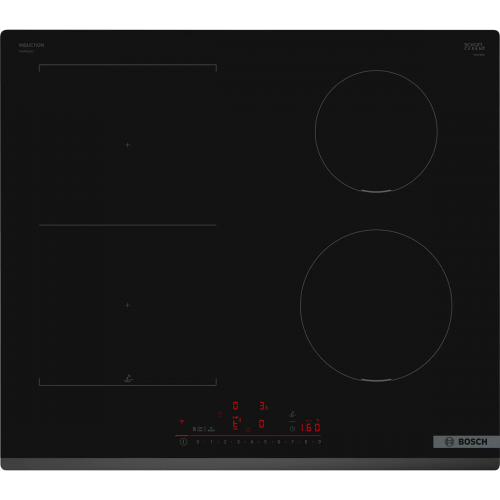Set power level 8 on the slider scale

tap(306, 442)
